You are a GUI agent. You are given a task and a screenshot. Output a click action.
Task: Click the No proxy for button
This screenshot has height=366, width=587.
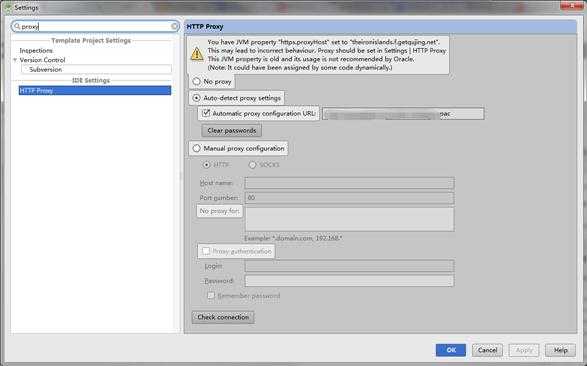pyautogui.click(x=219, y=211)
